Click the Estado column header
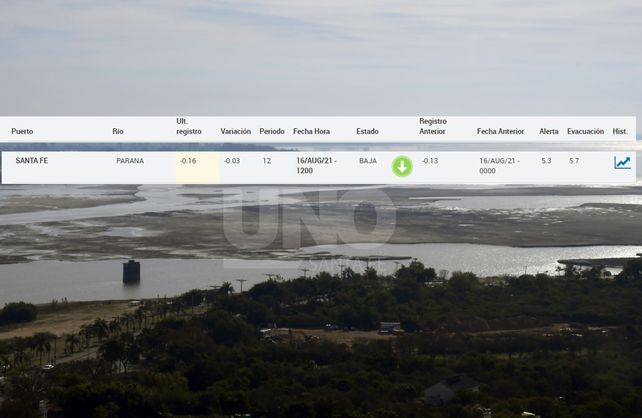Screen dimensions: 642x418 [x=367, y=131]
